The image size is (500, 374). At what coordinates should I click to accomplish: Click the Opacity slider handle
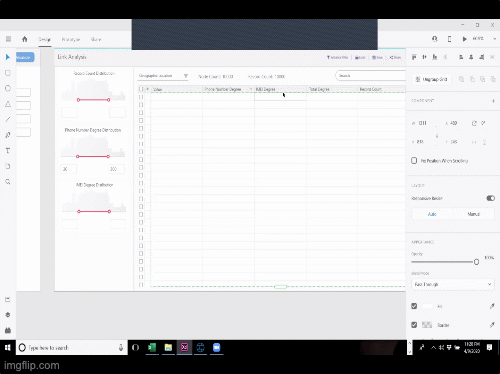tap(476, 262)
